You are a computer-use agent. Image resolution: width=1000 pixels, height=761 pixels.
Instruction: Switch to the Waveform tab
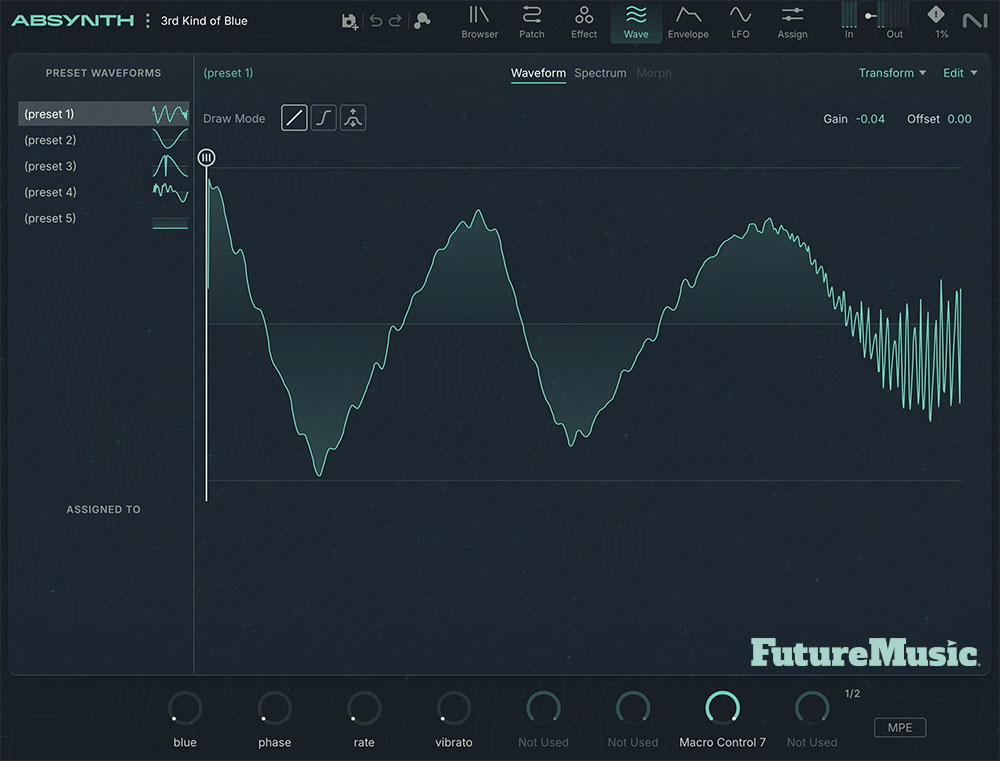click(538, 73)
